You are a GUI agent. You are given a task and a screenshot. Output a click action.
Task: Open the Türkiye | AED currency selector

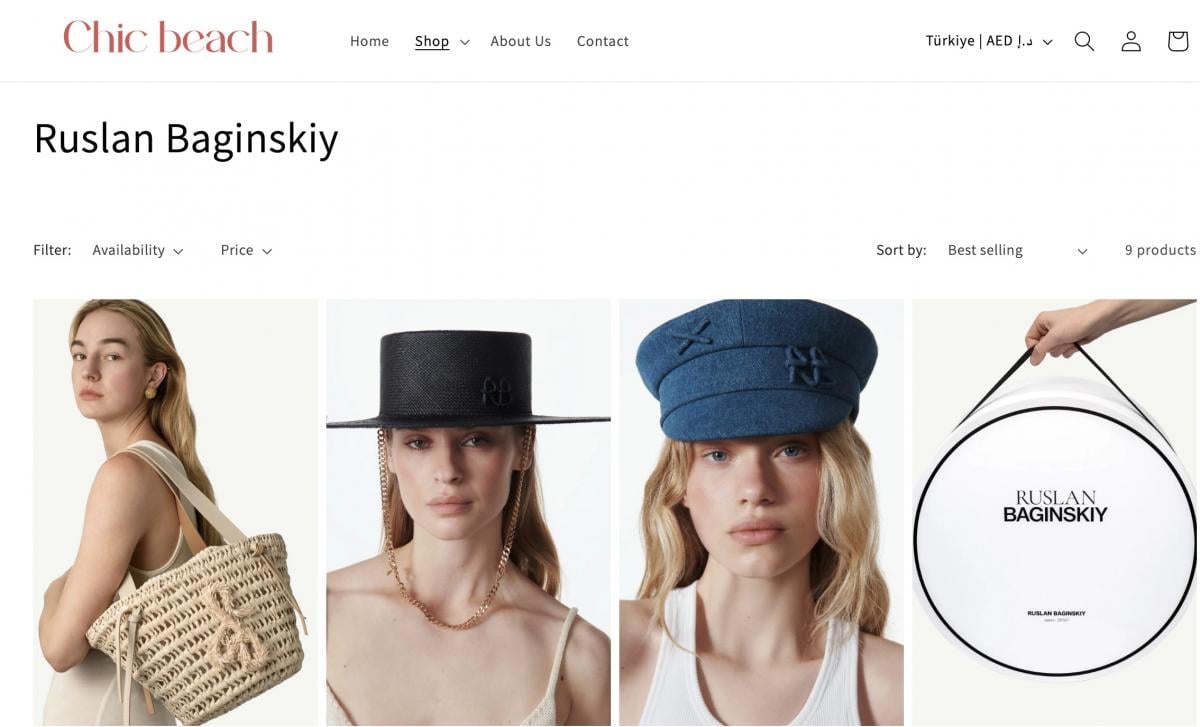pyautogui.click(x=989, y=41)
